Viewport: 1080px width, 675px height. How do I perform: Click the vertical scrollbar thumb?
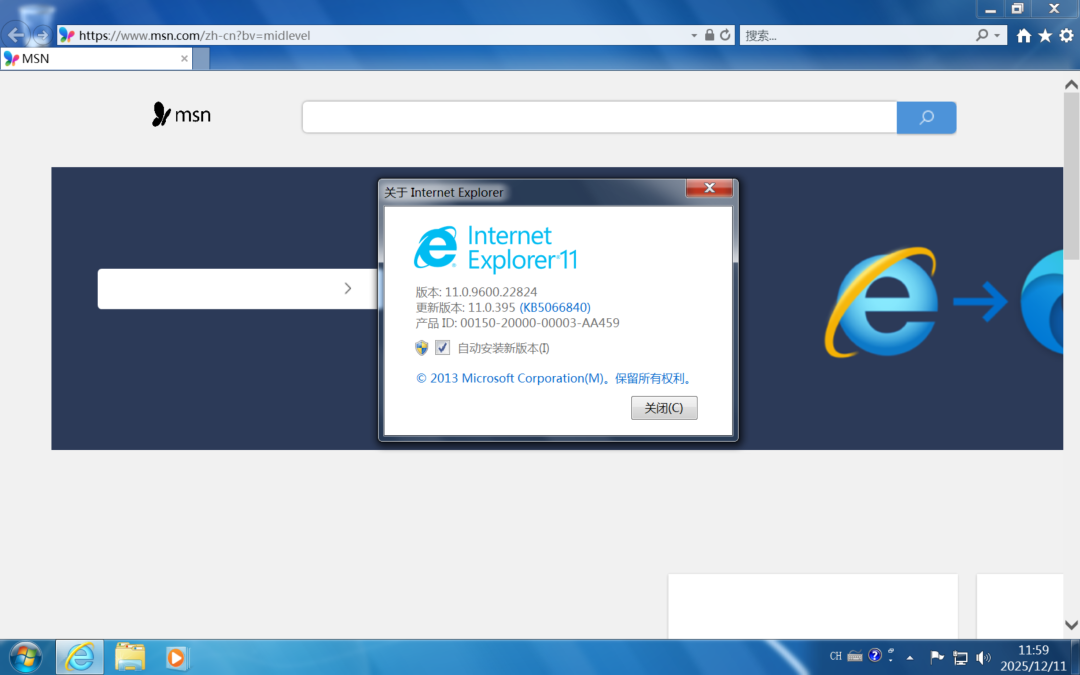pyautogui.click(x=1071, y=176)
